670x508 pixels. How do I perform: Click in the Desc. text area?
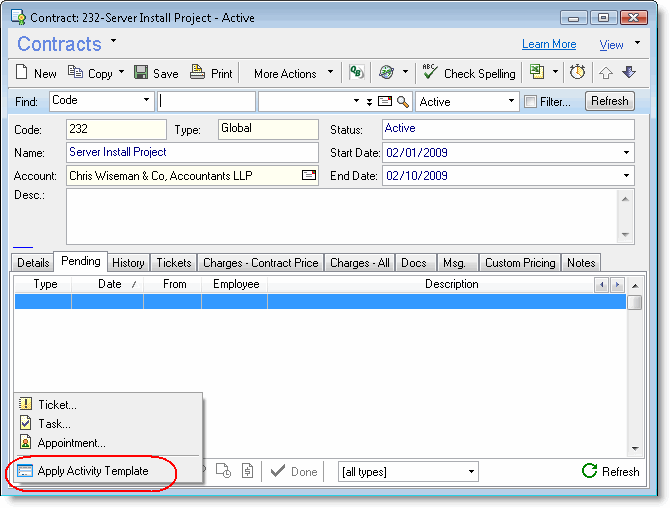tap(340, 215)
